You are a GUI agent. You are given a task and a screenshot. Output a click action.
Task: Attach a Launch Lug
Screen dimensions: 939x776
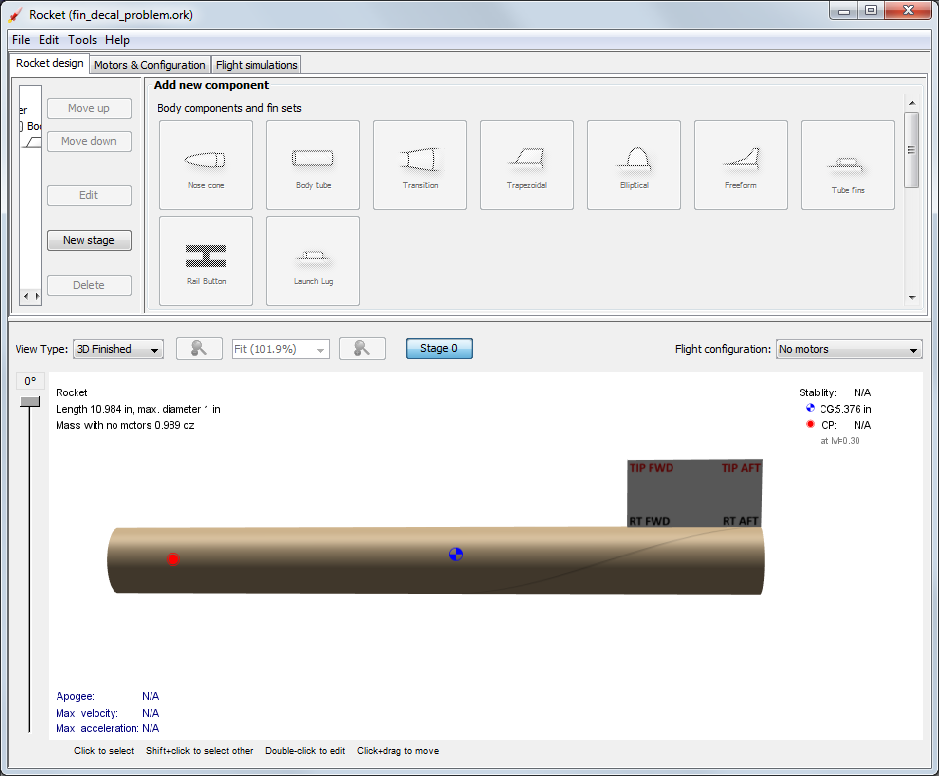click(x=312, y=260)
